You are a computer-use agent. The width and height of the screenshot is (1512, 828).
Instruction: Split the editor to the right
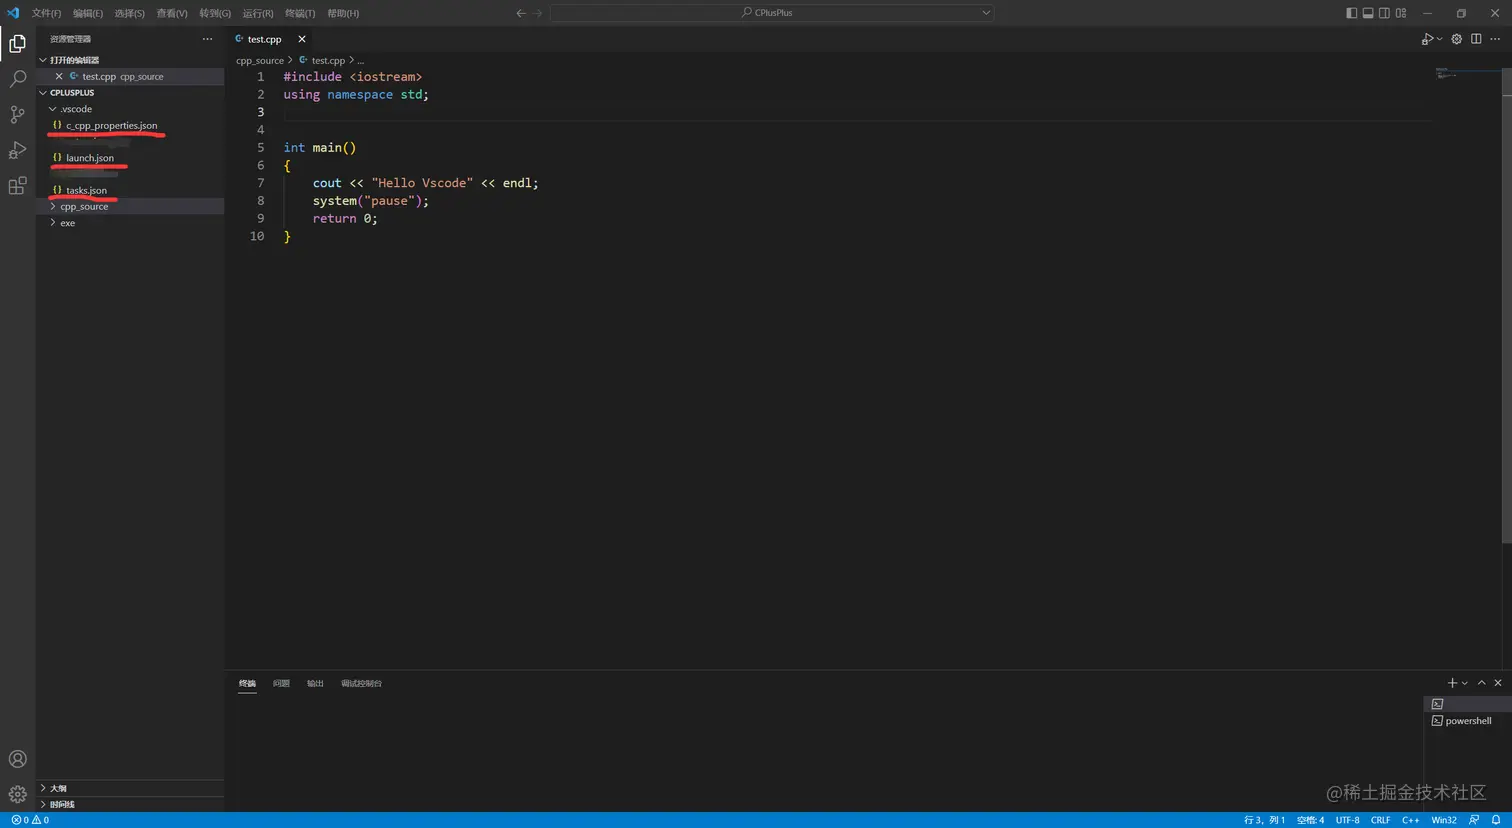click(x=1476, y=39)
